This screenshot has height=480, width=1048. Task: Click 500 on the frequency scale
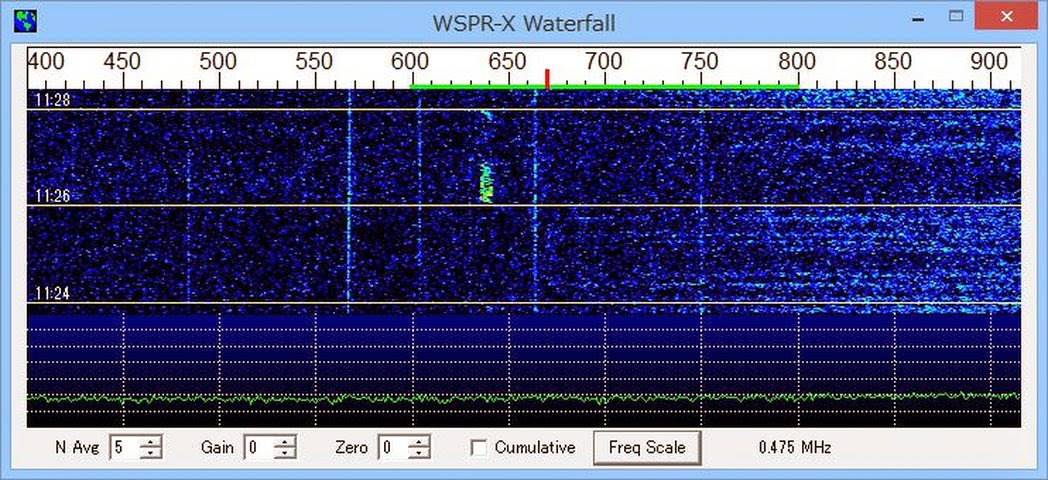219,62
